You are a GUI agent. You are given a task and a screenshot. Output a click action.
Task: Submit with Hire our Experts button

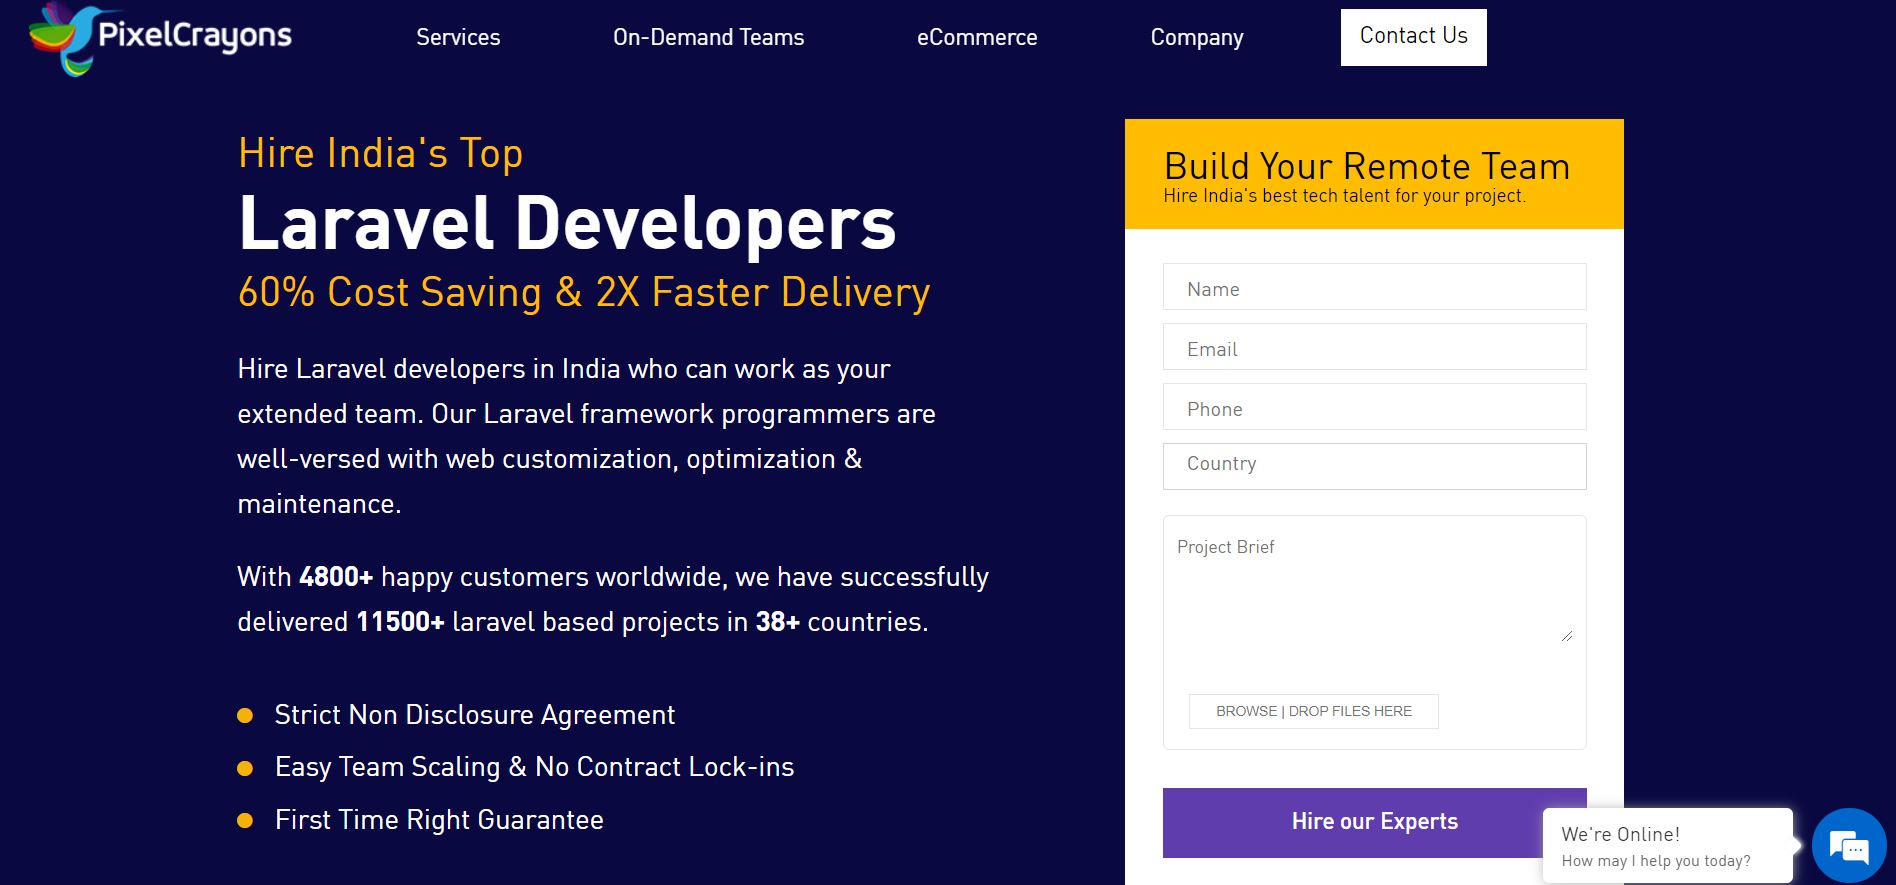[x=1374, y=822]
